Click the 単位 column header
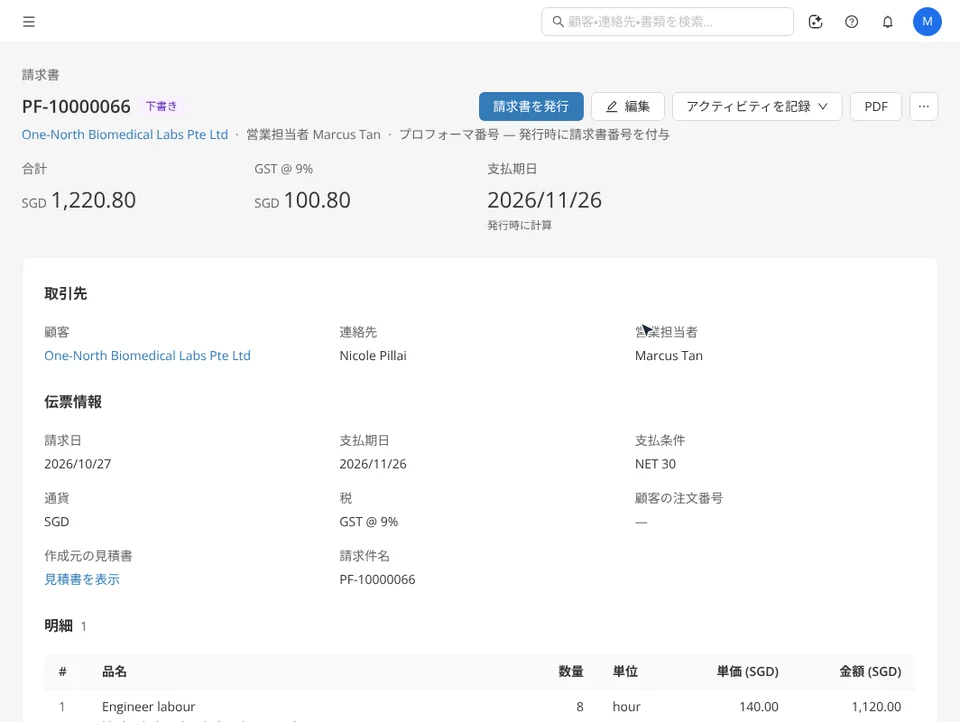The image size is (960, 722). coord(625,672)
